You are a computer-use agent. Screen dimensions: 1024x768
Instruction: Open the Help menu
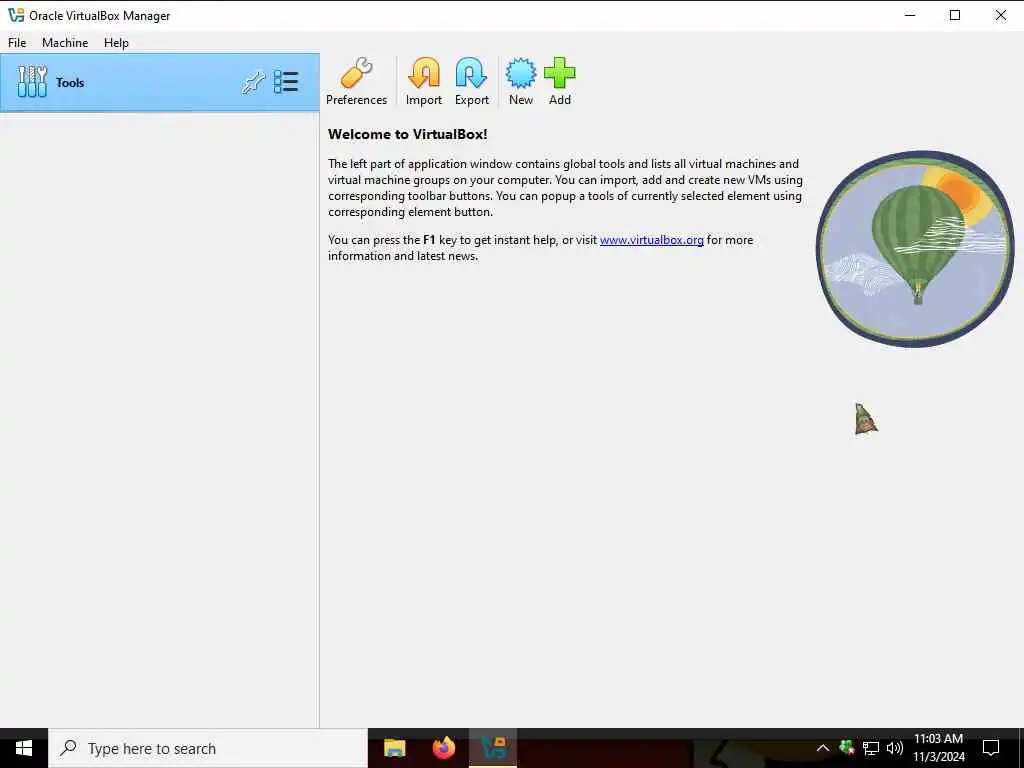click(x=116, y=42)
